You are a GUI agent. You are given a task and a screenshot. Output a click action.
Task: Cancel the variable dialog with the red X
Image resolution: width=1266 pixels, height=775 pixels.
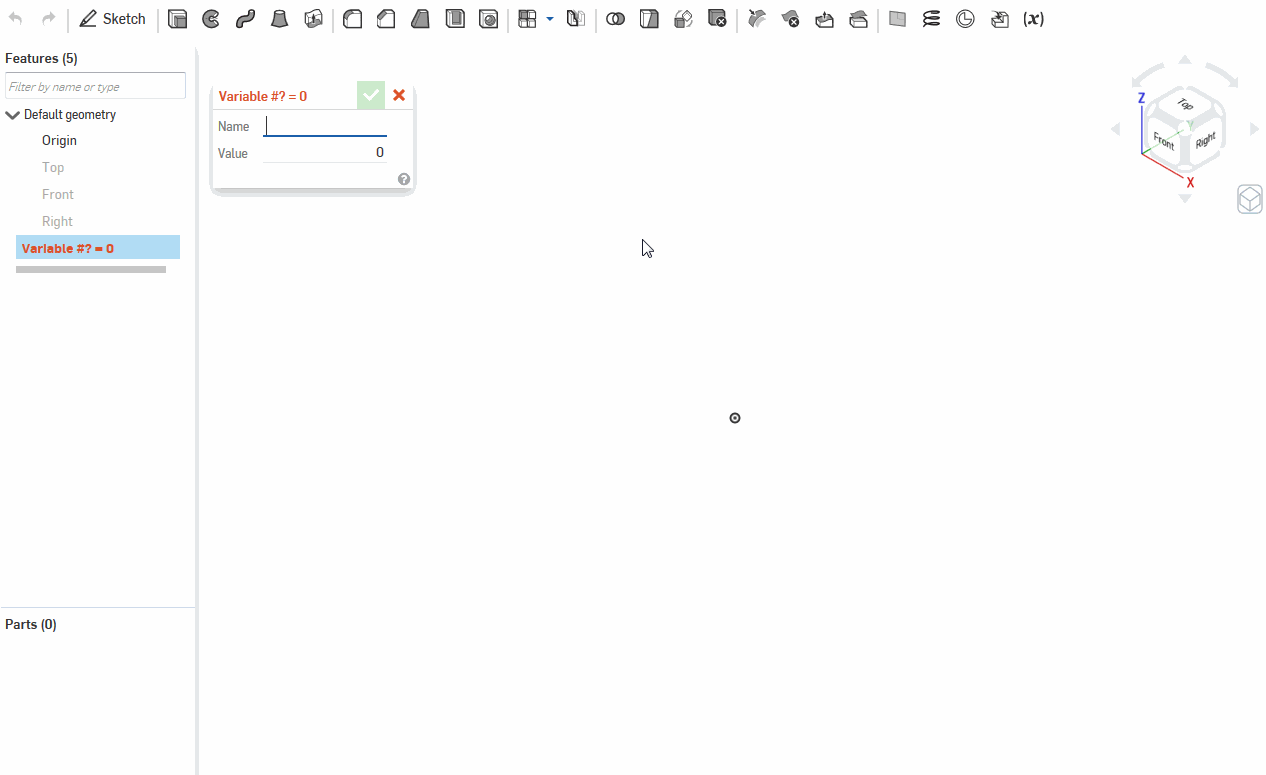click(399, 95)
